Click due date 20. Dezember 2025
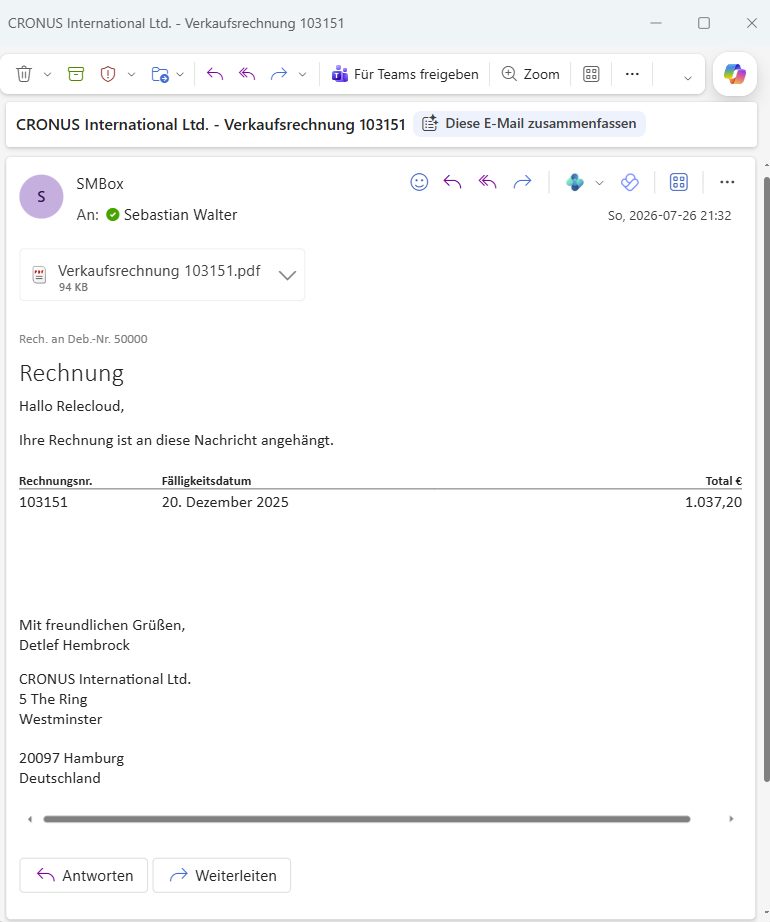 (225, 502)
